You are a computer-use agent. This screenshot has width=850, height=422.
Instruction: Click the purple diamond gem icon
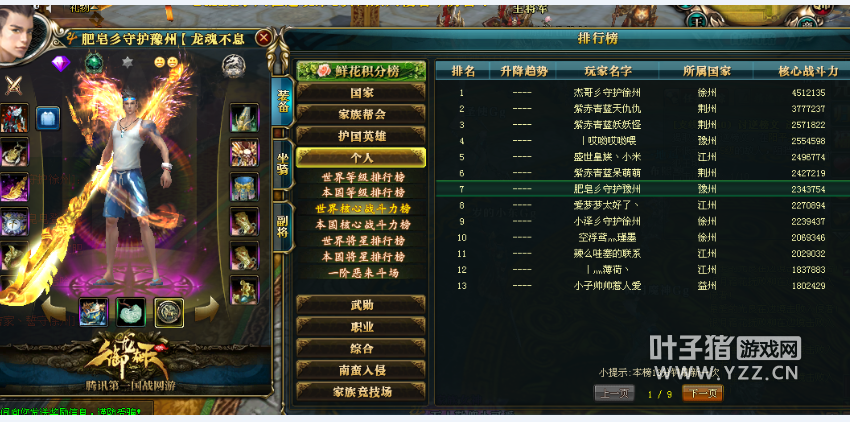click(x=61, y=63)
